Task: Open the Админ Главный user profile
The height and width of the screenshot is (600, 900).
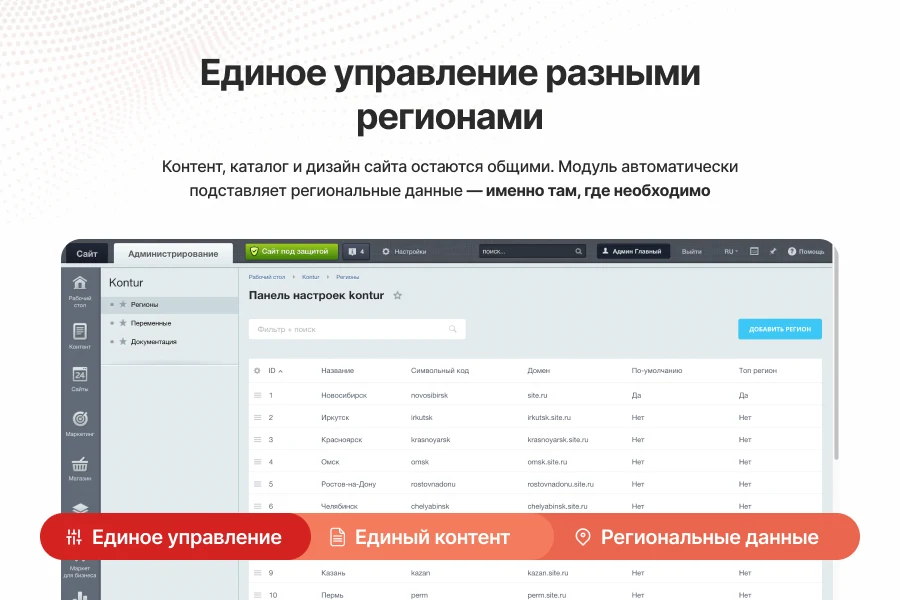Action: tap(633, 251)
